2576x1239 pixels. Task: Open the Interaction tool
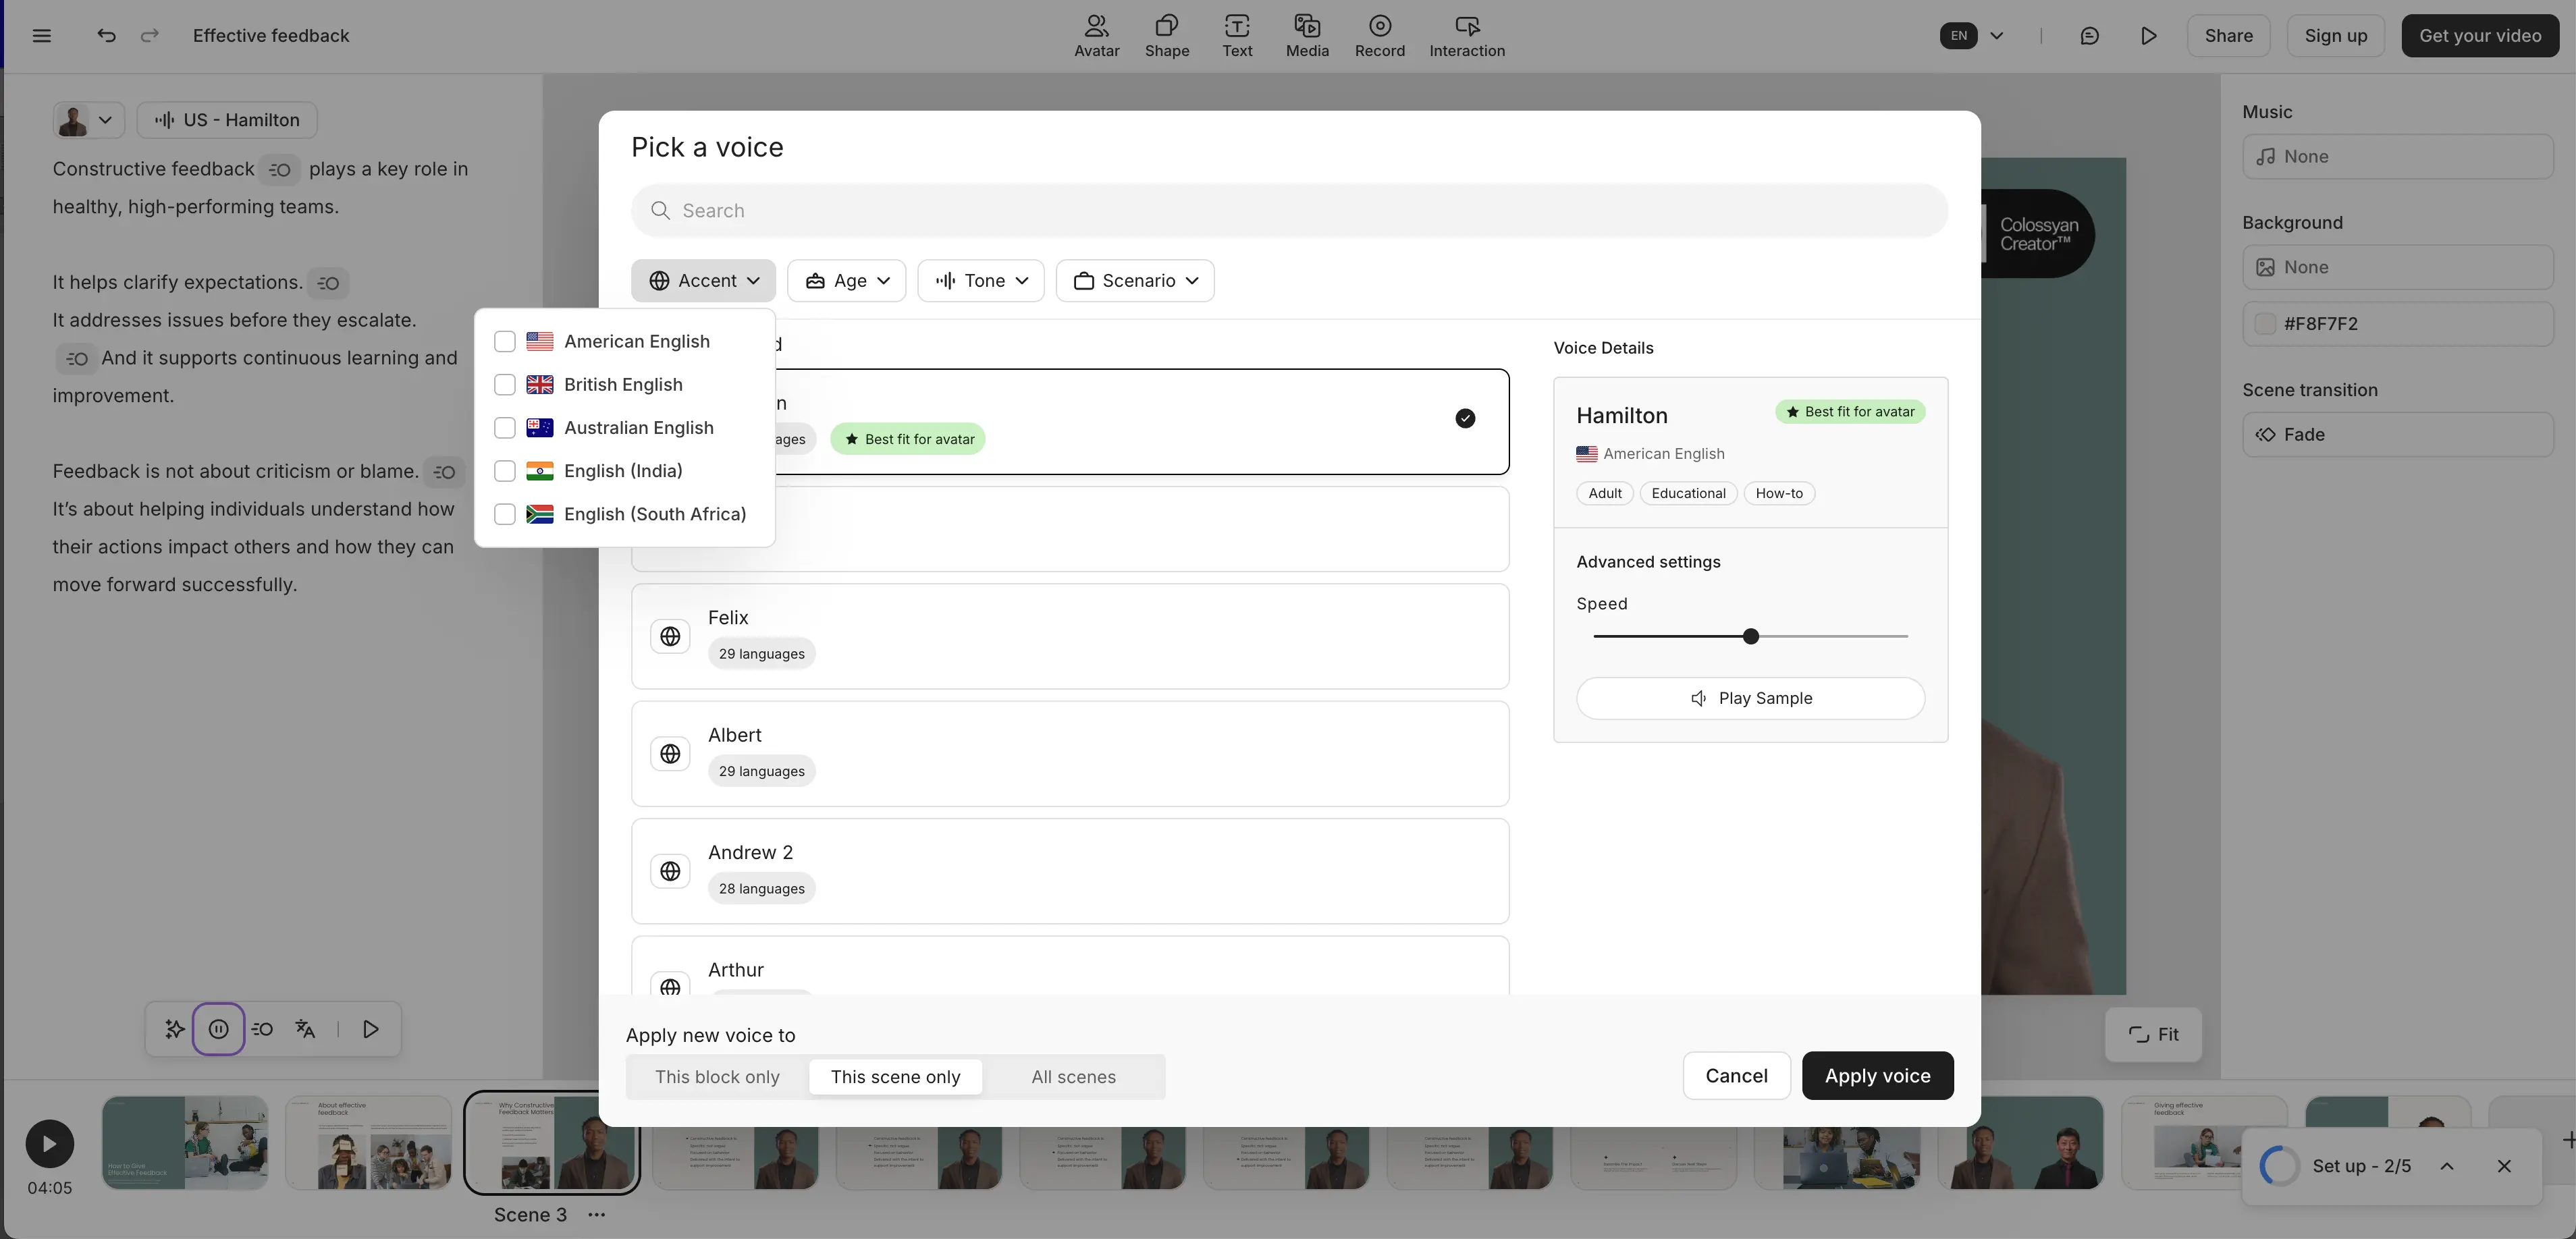(x=1466, y=35)
